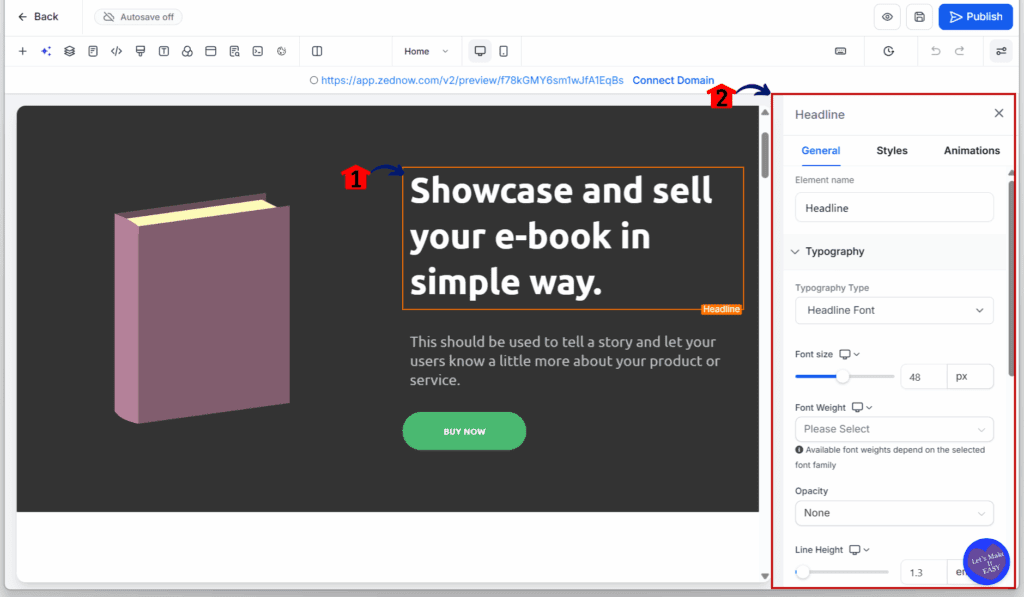This screenshot has height=597, width=1024.
Task: Open the Opacity dropdown
Action: point(893,512)
